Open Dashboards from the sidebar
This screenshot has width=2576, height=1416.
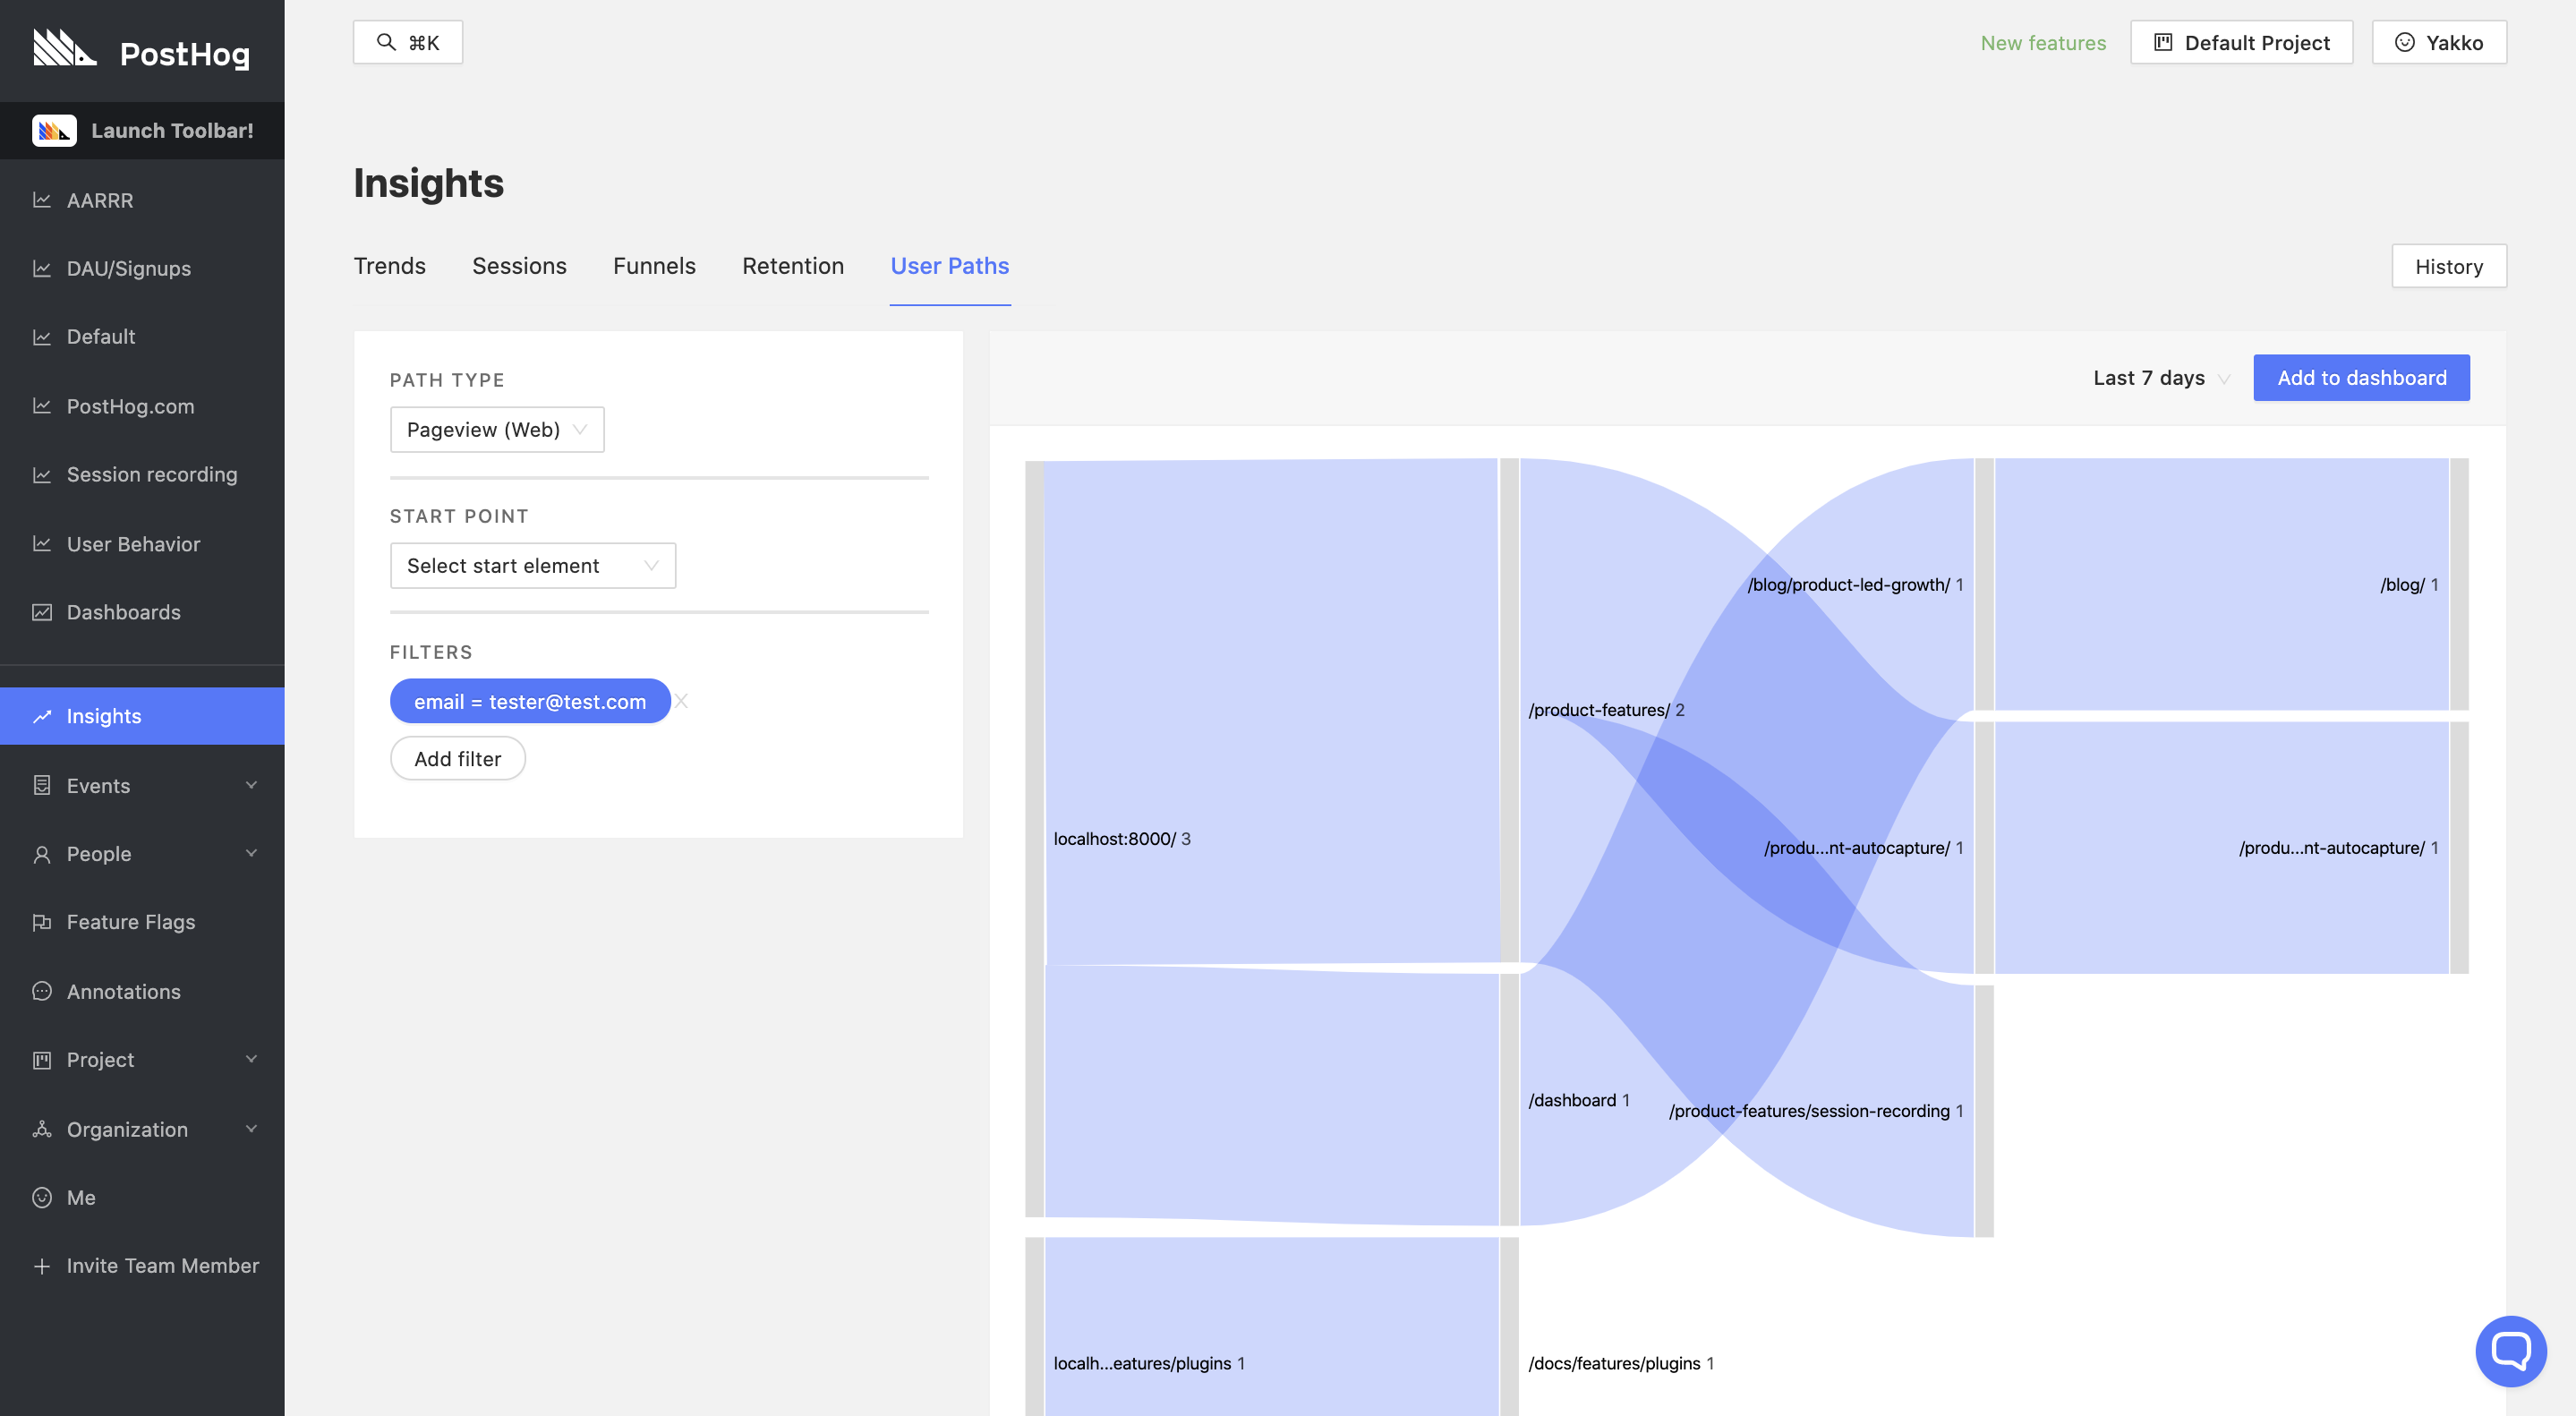tap(123, 612)
